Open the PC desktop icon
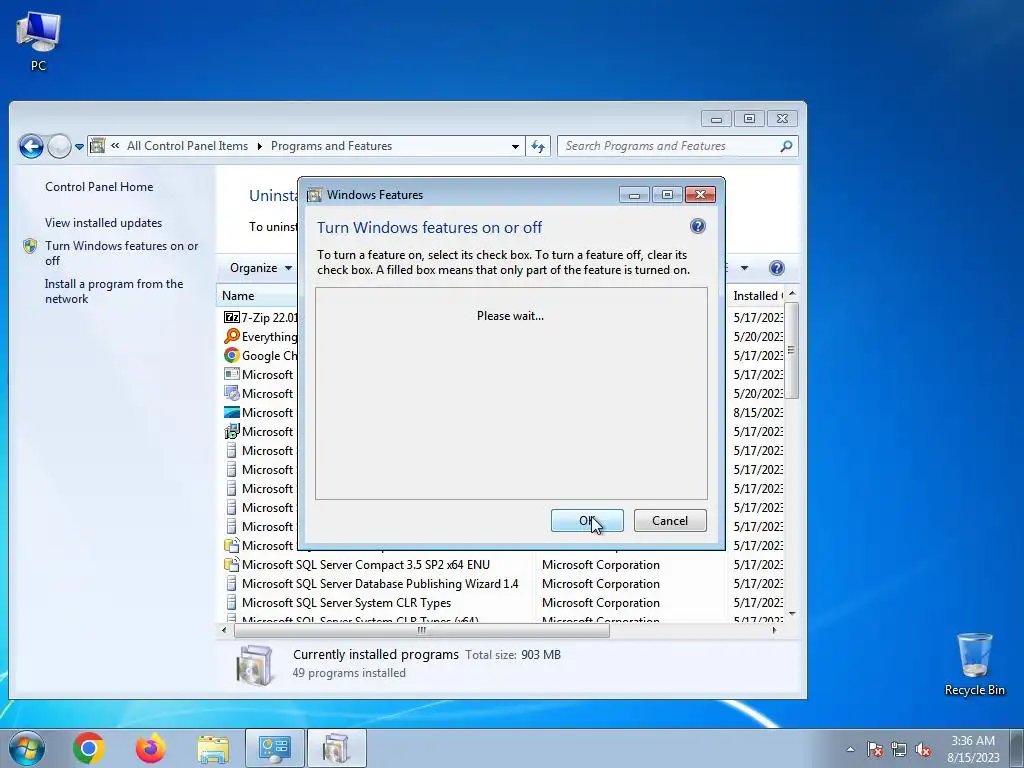 (39, 40)
